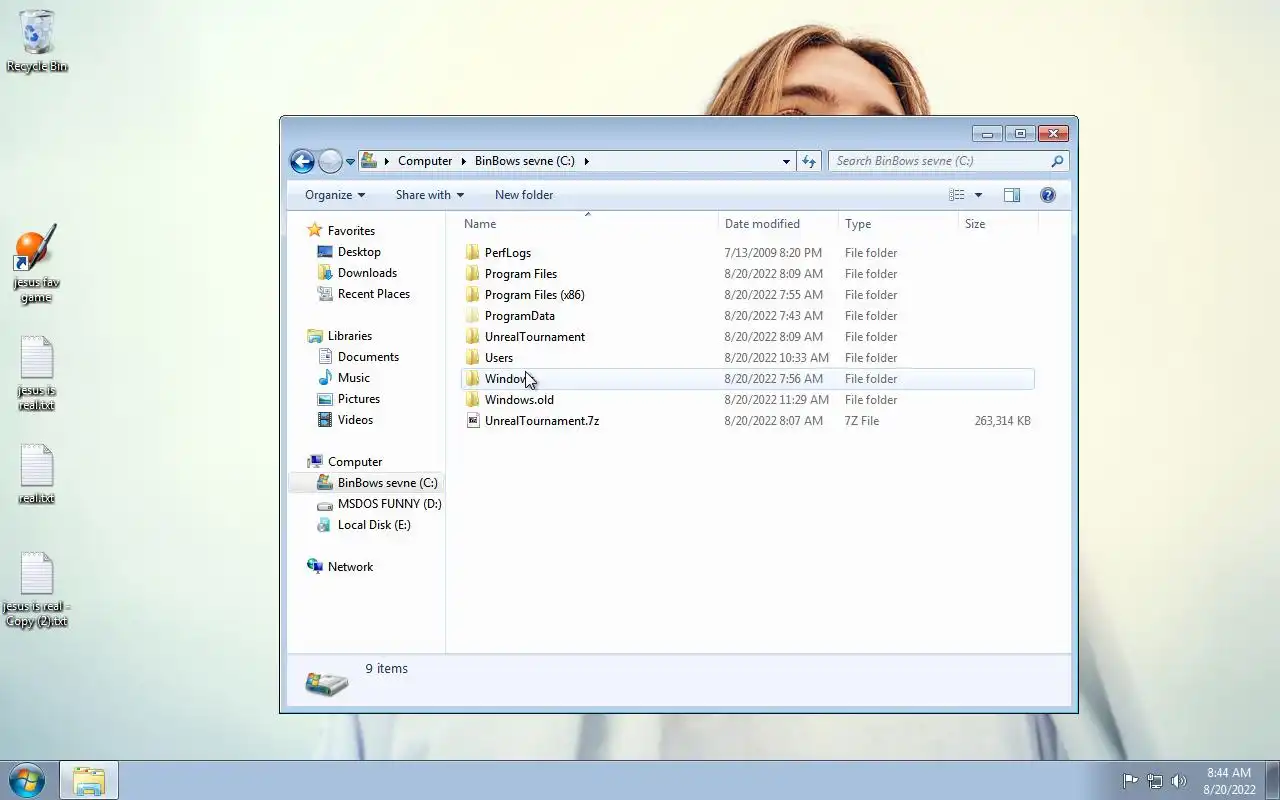Open the Pictures library

tap(359, 399)
